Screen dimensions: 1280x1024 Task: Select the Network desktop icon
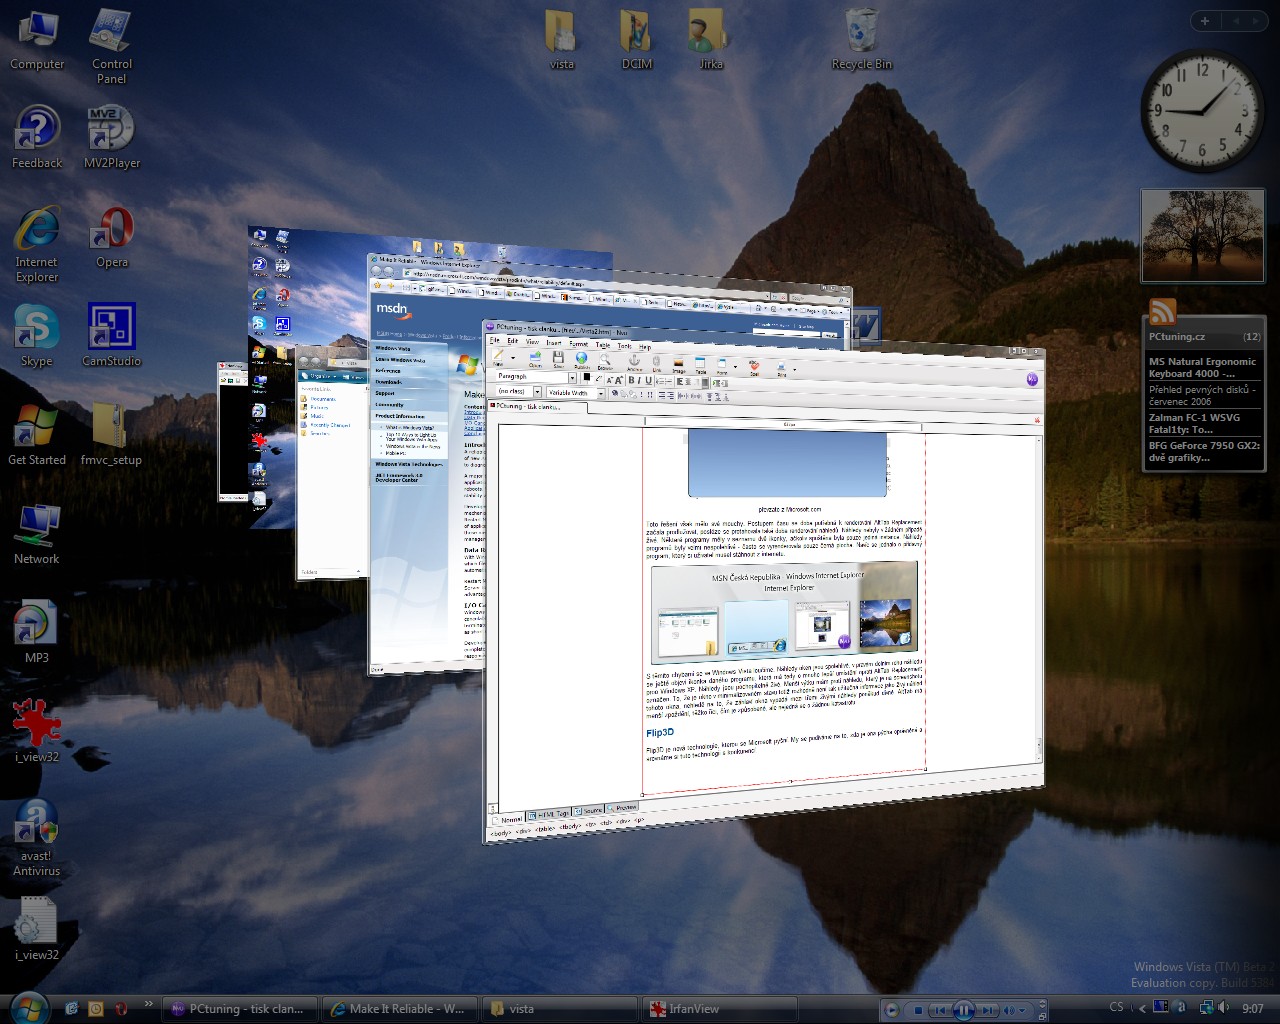pos(36,535)
